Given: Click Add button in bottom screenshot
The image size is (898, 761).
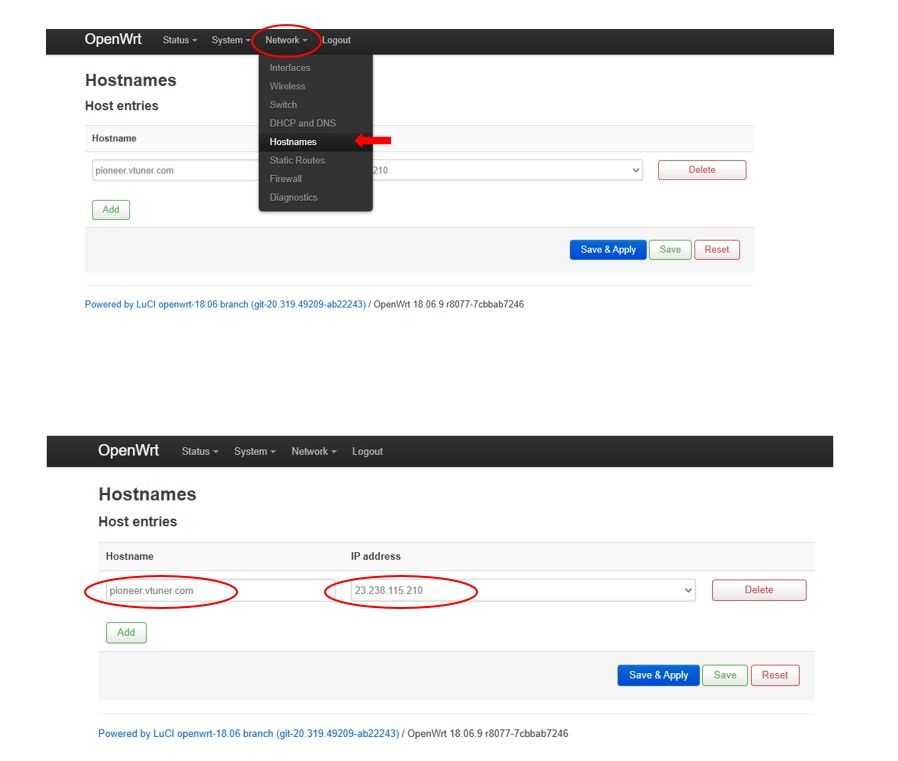Looking at the screenshot, I should [126, 633].
